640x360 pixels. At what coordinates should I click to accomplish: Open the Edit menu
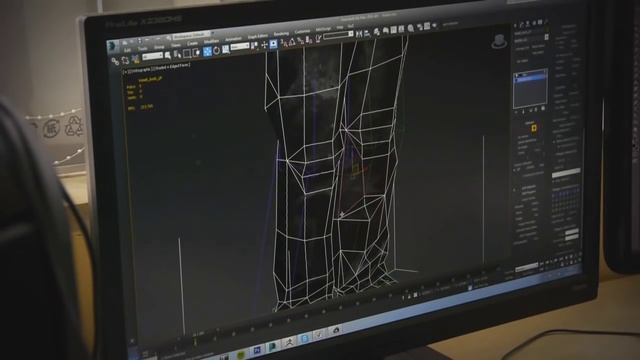127,50
